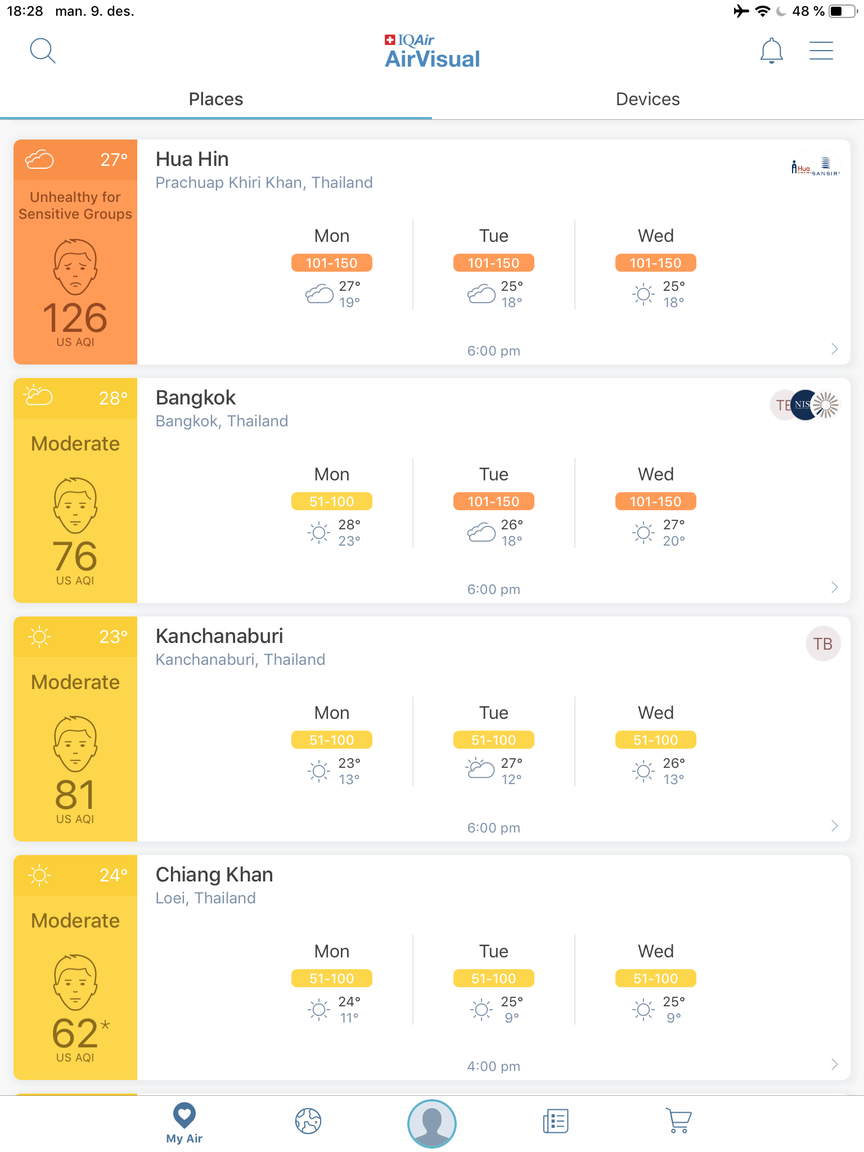Tap Bangkok contributor logos cluster
This screenshot has width=864, height=1152.
805,405
